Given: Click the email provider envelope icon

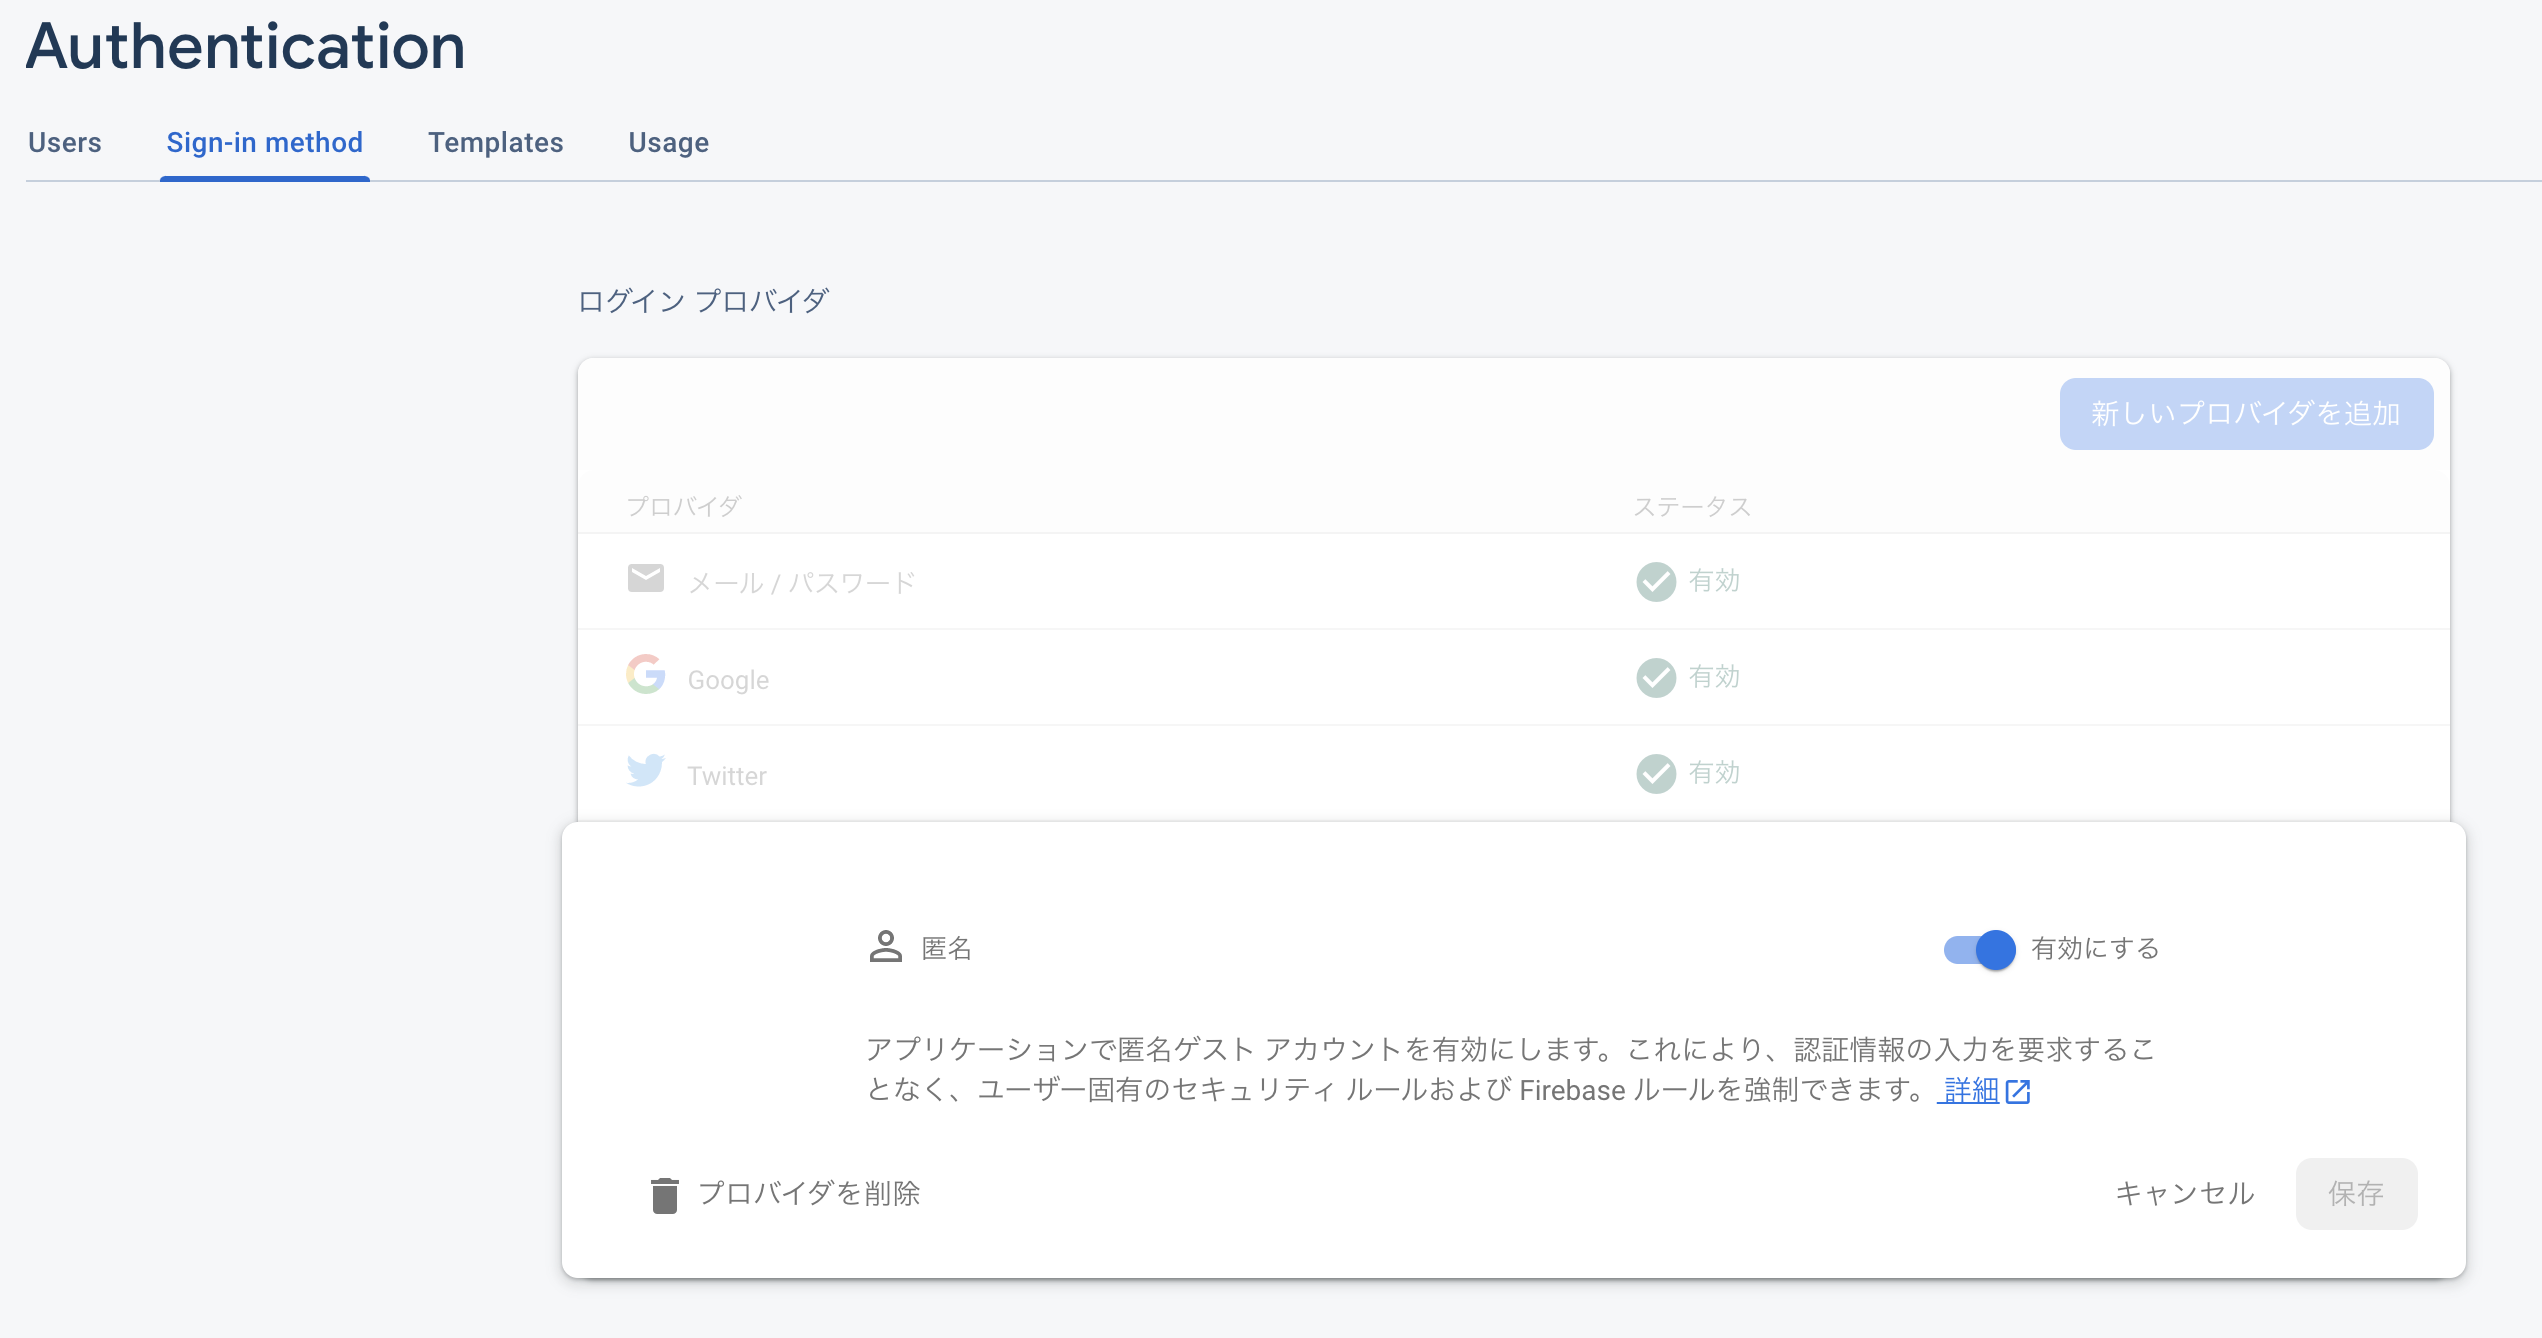Looking at the screenshot, I should 646,578.
